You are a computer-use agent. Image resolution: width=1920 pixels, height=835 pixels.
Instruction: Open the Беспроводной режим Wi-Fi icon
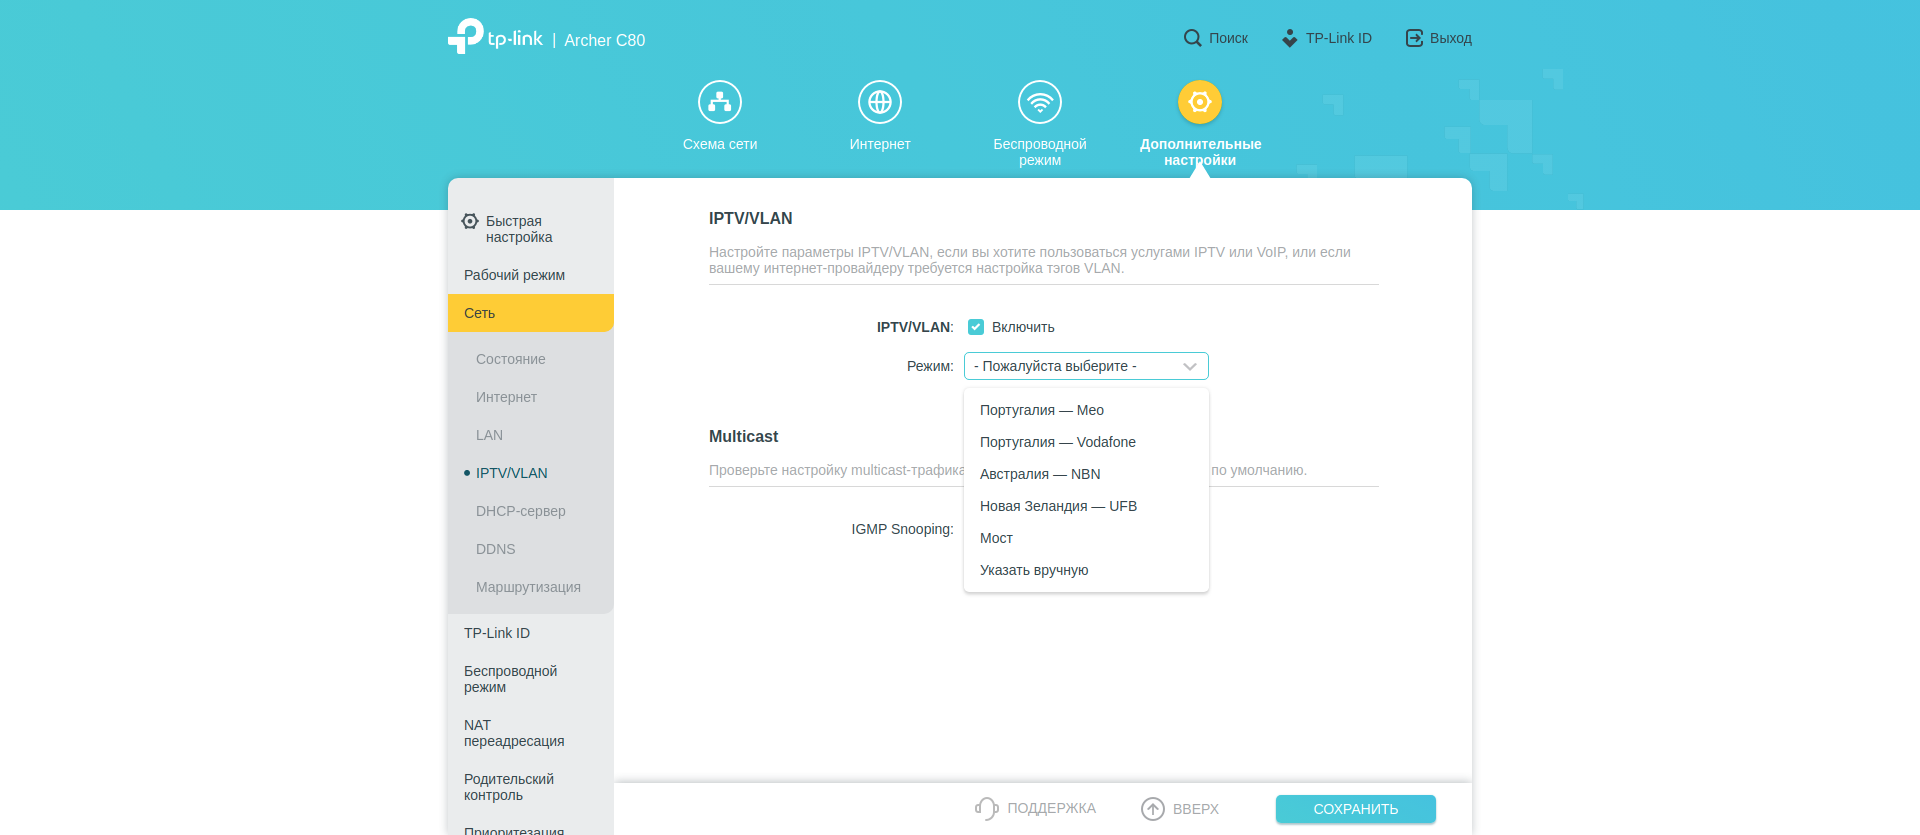(1039, 102)
